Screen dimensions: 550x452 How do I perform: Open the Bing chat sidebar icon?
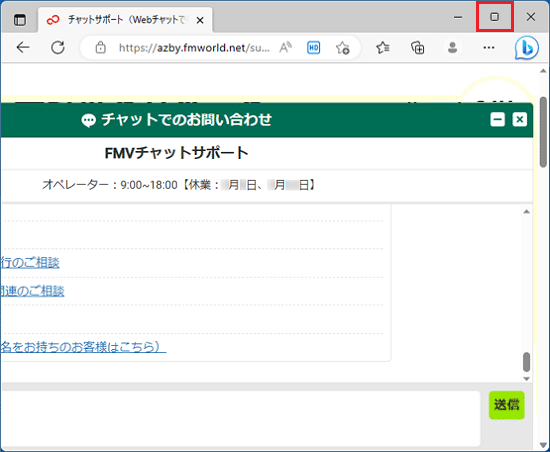(526, 48)
